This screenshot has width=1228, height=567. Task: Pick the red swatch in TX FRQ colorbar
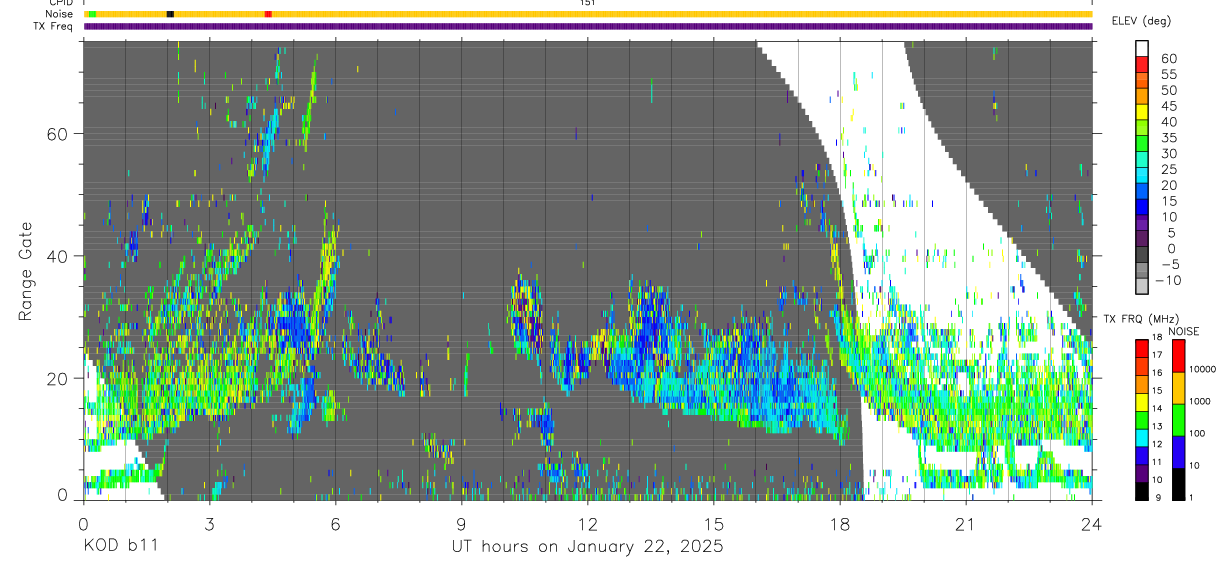coord(1142,347)
